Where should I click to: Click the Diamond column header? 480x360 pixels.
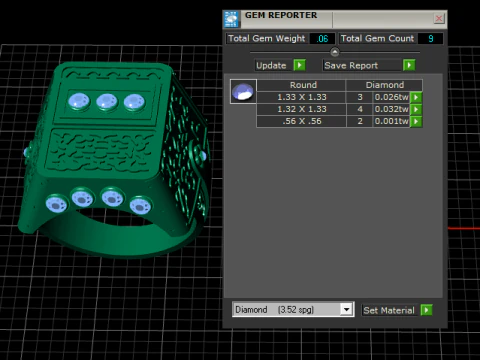[384, 85]
